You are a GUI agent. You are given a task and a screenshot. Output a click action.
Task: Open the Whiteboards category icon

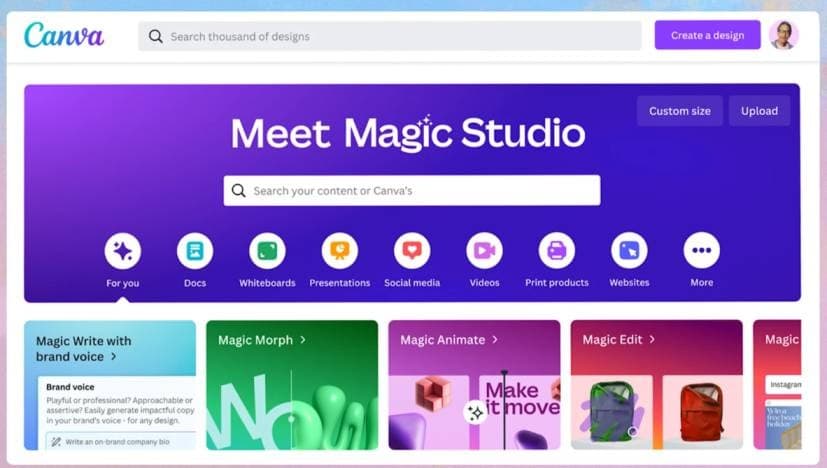point(267,251)
